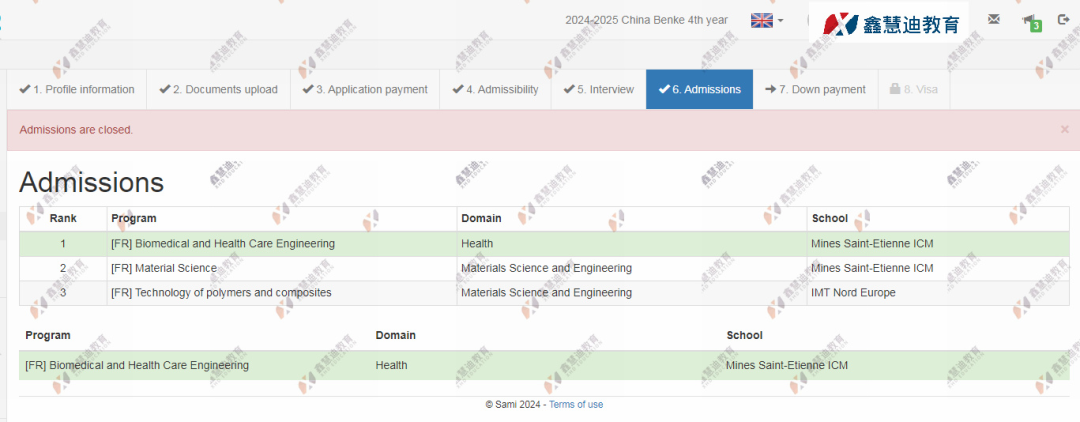The image size is (1080, 422).
Task: Open the language flag dropdown
Action: click(767, 20)
